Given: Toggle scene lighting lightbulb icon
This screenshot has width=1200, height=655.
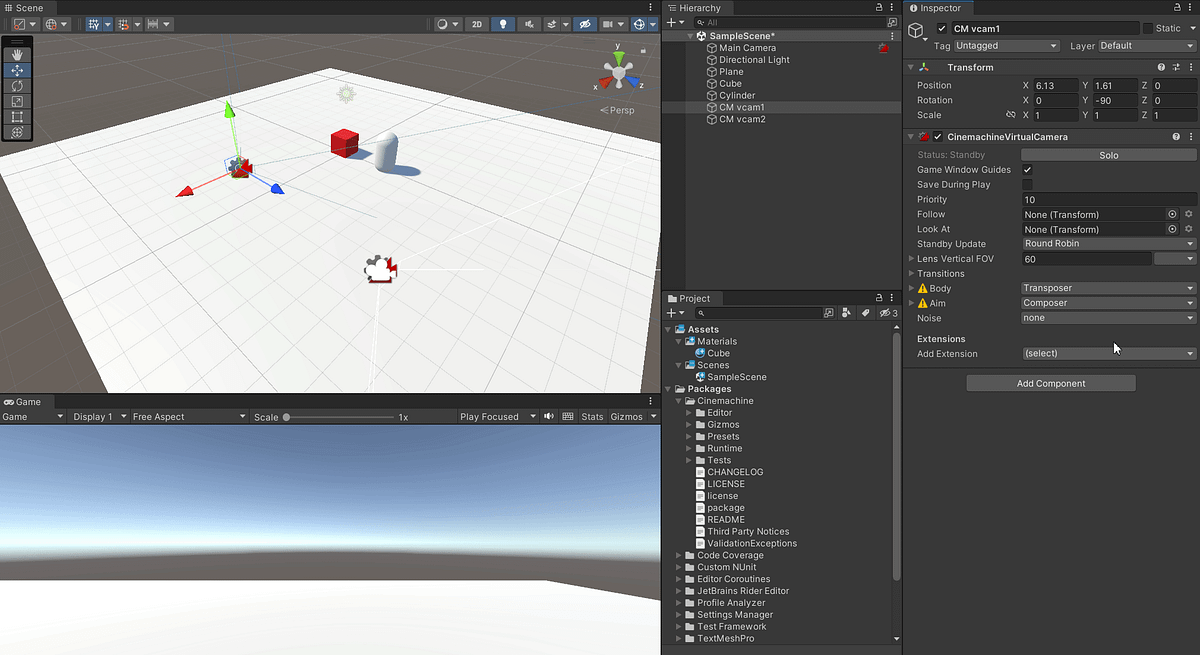Looking at the screenshot, I should pyautogui.click(x=502, y=24).
